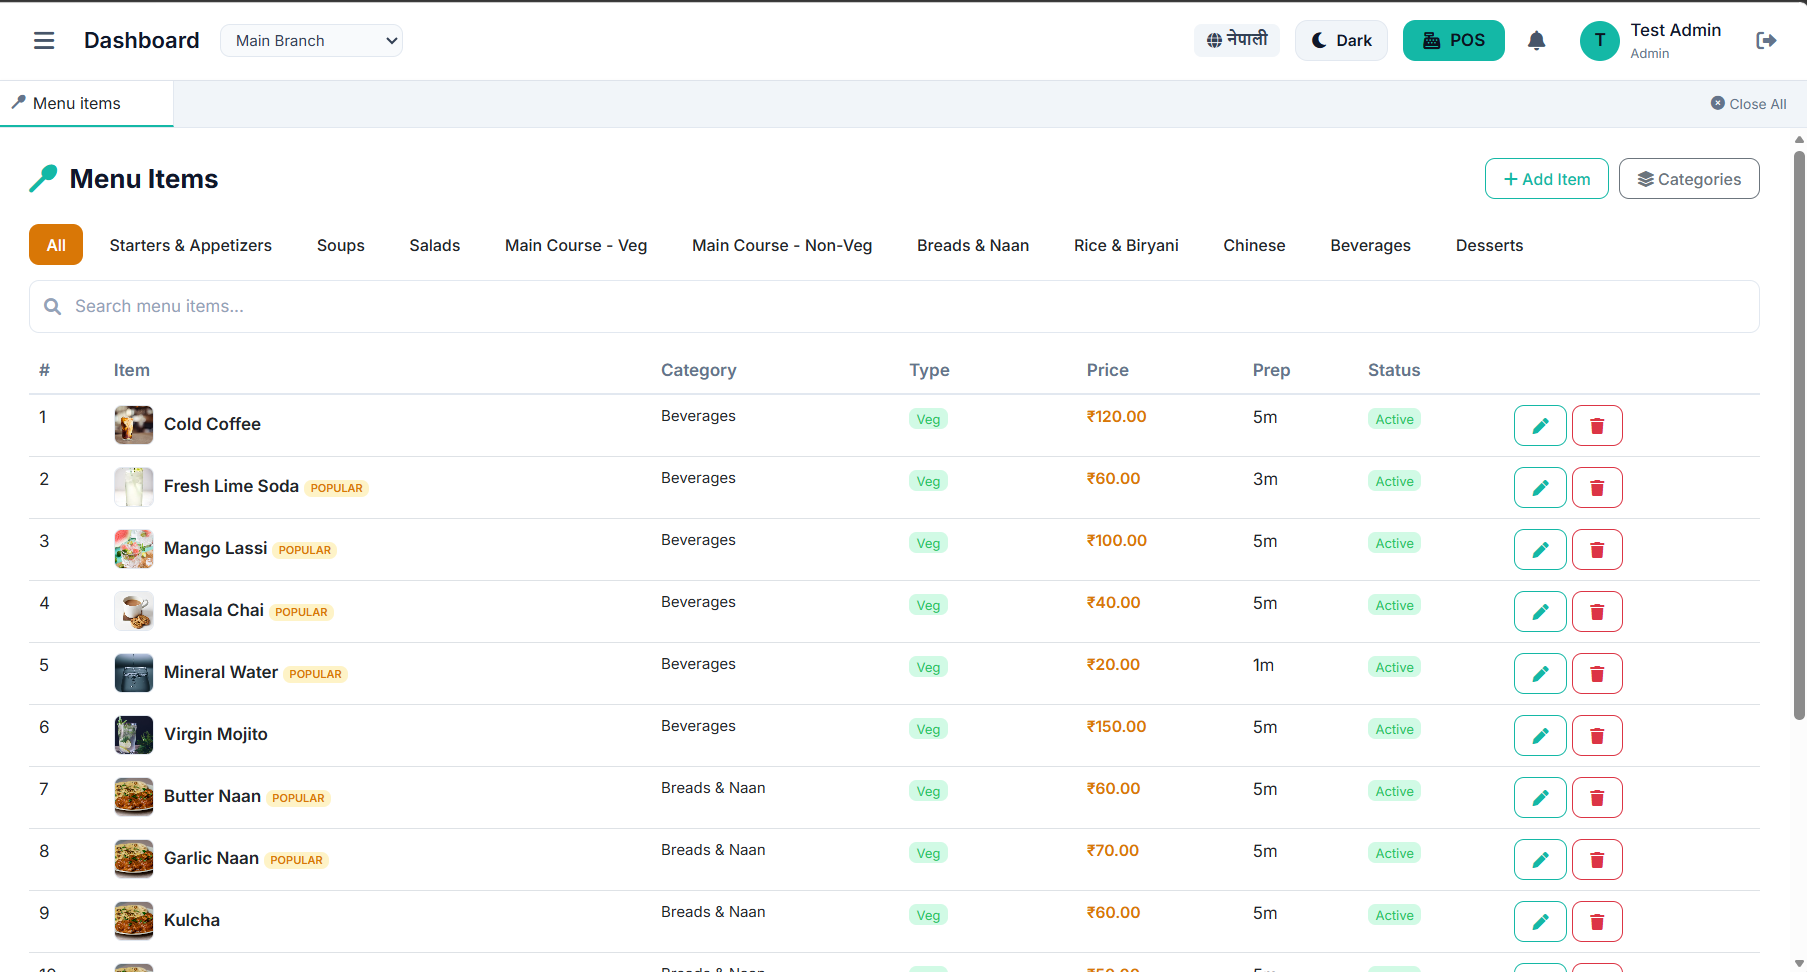Image resolution: width=1807 pixels, height=972 pixels.
Task: Click the Add Item button
Action: pyautogui.click(x=1546, y=178)
